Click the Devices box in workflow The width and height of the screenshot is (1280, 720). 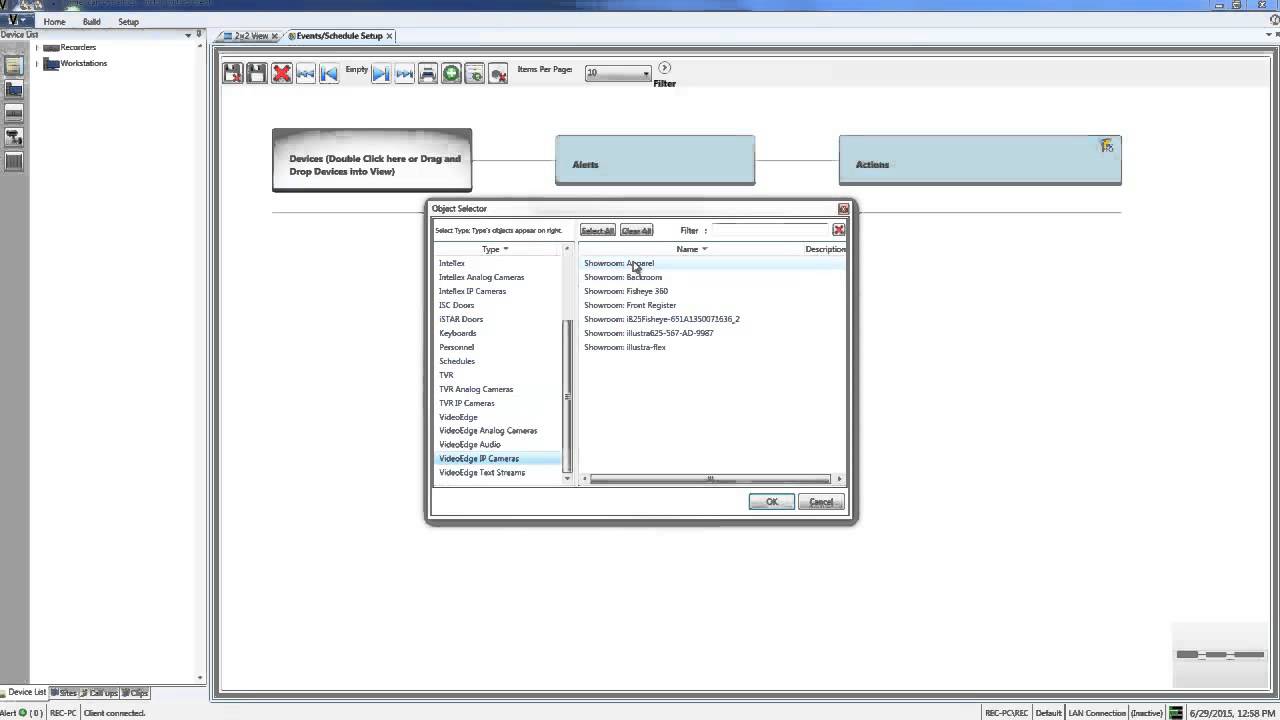coord(372,160)
